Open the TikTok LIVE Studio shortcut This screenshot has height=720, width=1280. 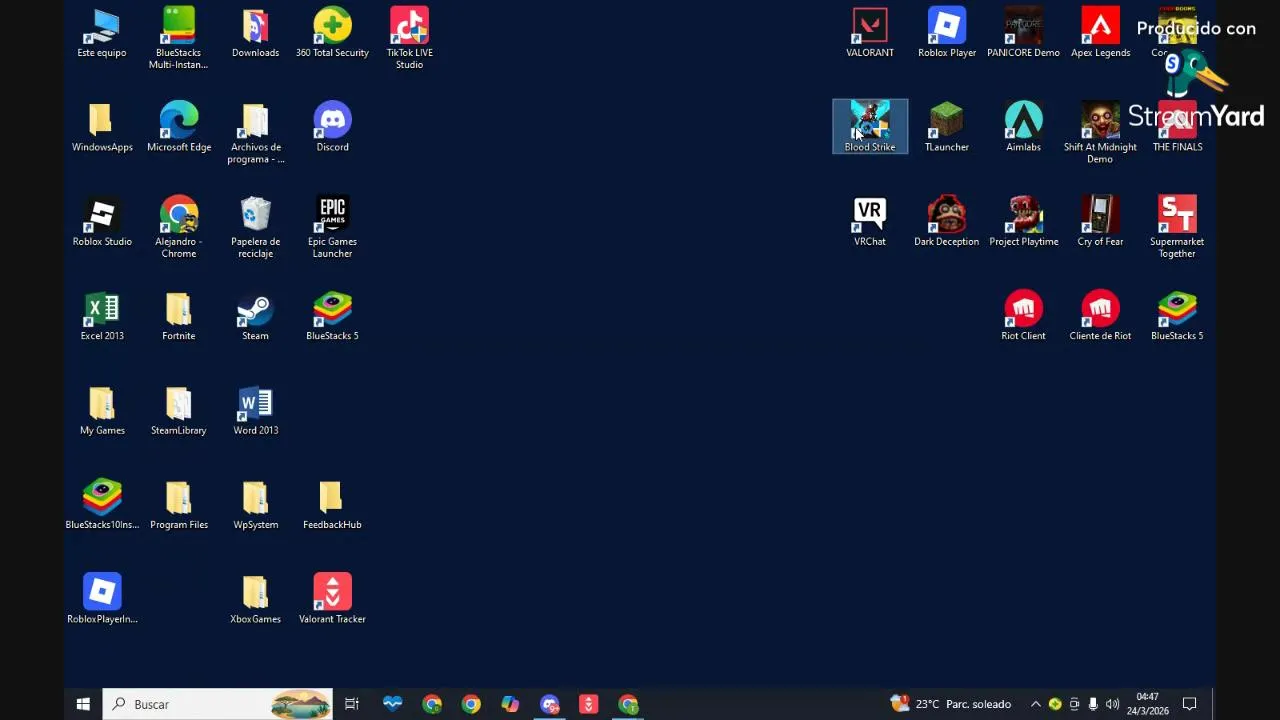click(x=409, y=39)
